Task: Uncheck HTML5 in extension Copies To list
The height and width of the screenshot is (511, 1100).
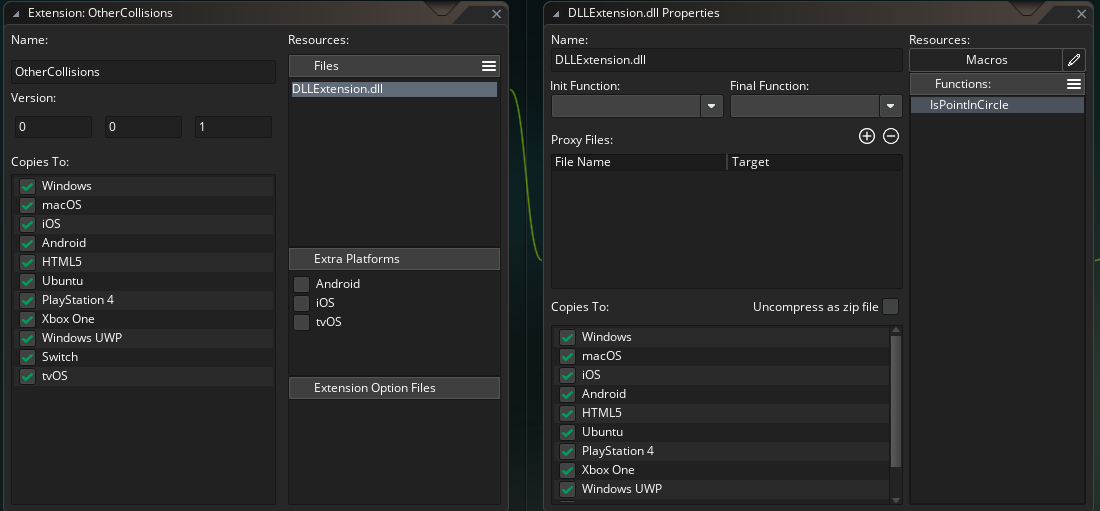Action: (27, 263)
